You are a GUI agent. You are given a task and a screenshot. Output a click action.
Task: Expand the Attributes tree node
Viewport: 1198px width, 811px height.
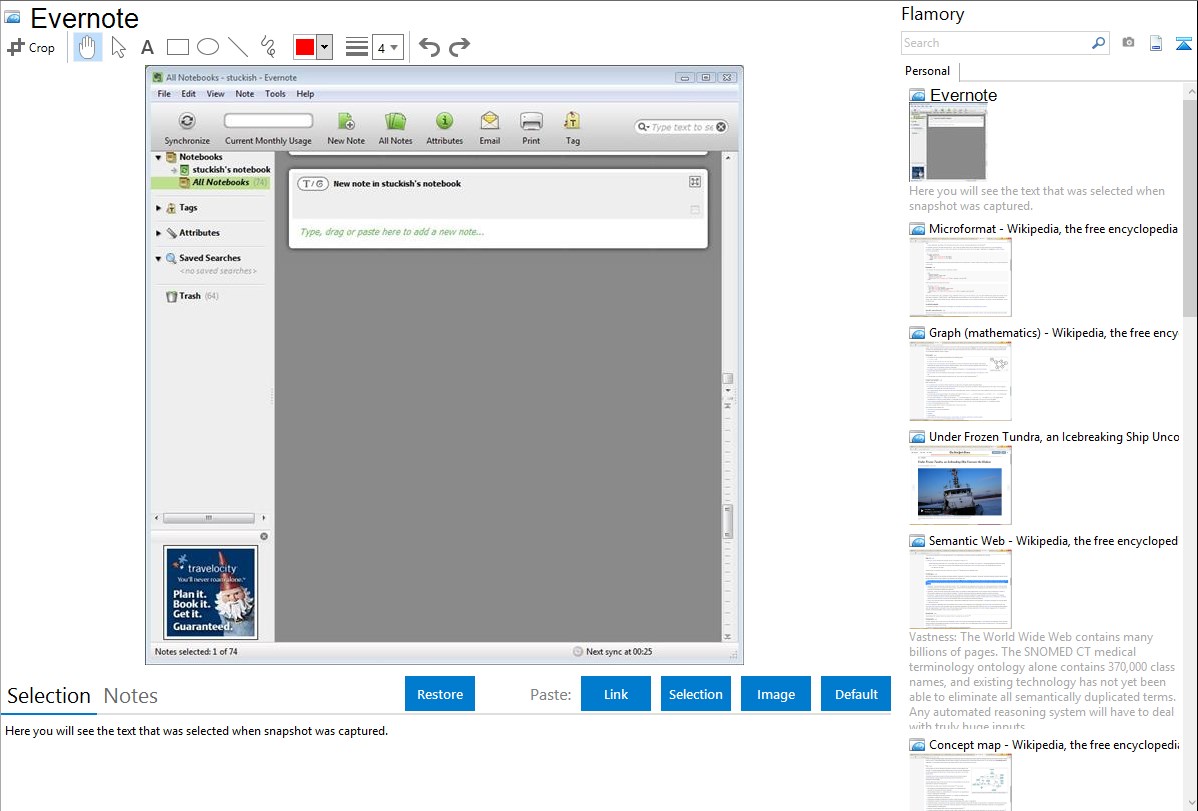click(159, 233)
